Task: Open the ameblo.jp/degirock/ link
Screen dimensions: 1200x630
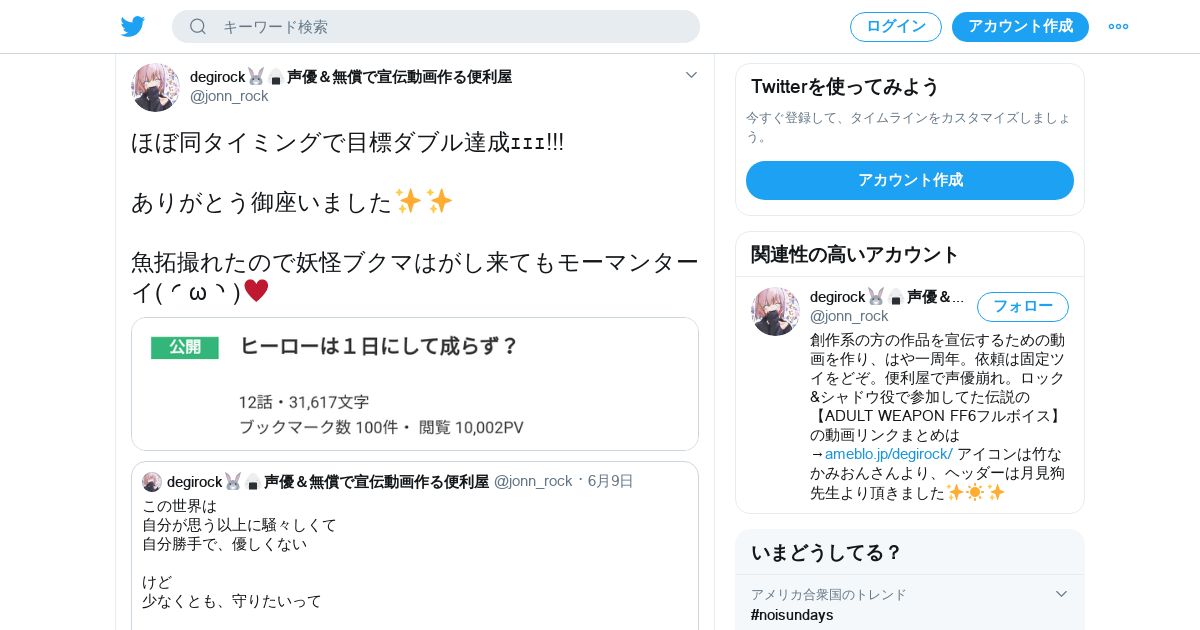Action: point(888,454)
